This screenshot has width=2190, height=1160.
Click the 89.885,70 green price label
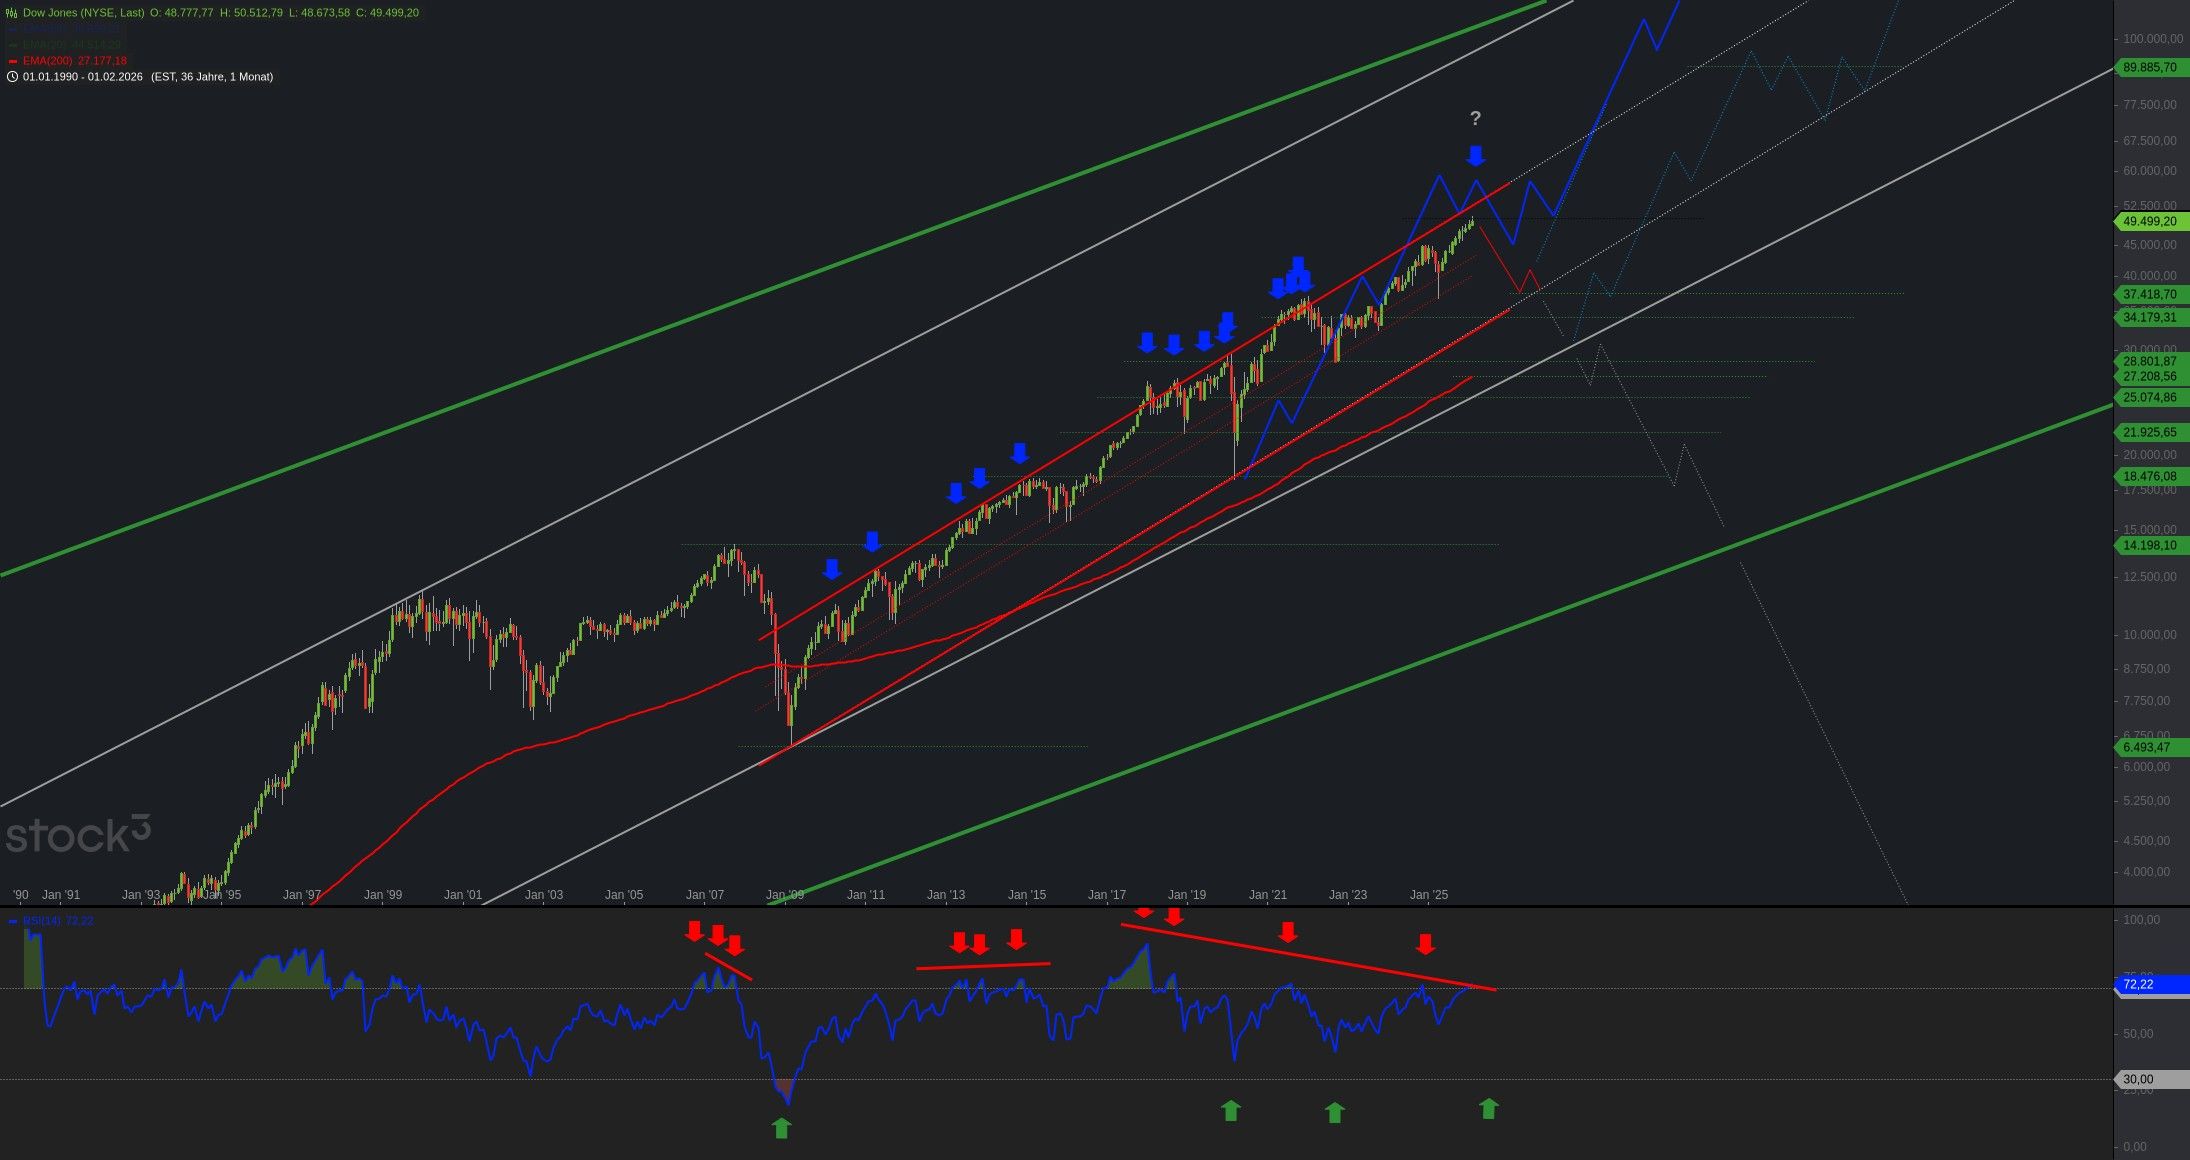(2149, 68)
